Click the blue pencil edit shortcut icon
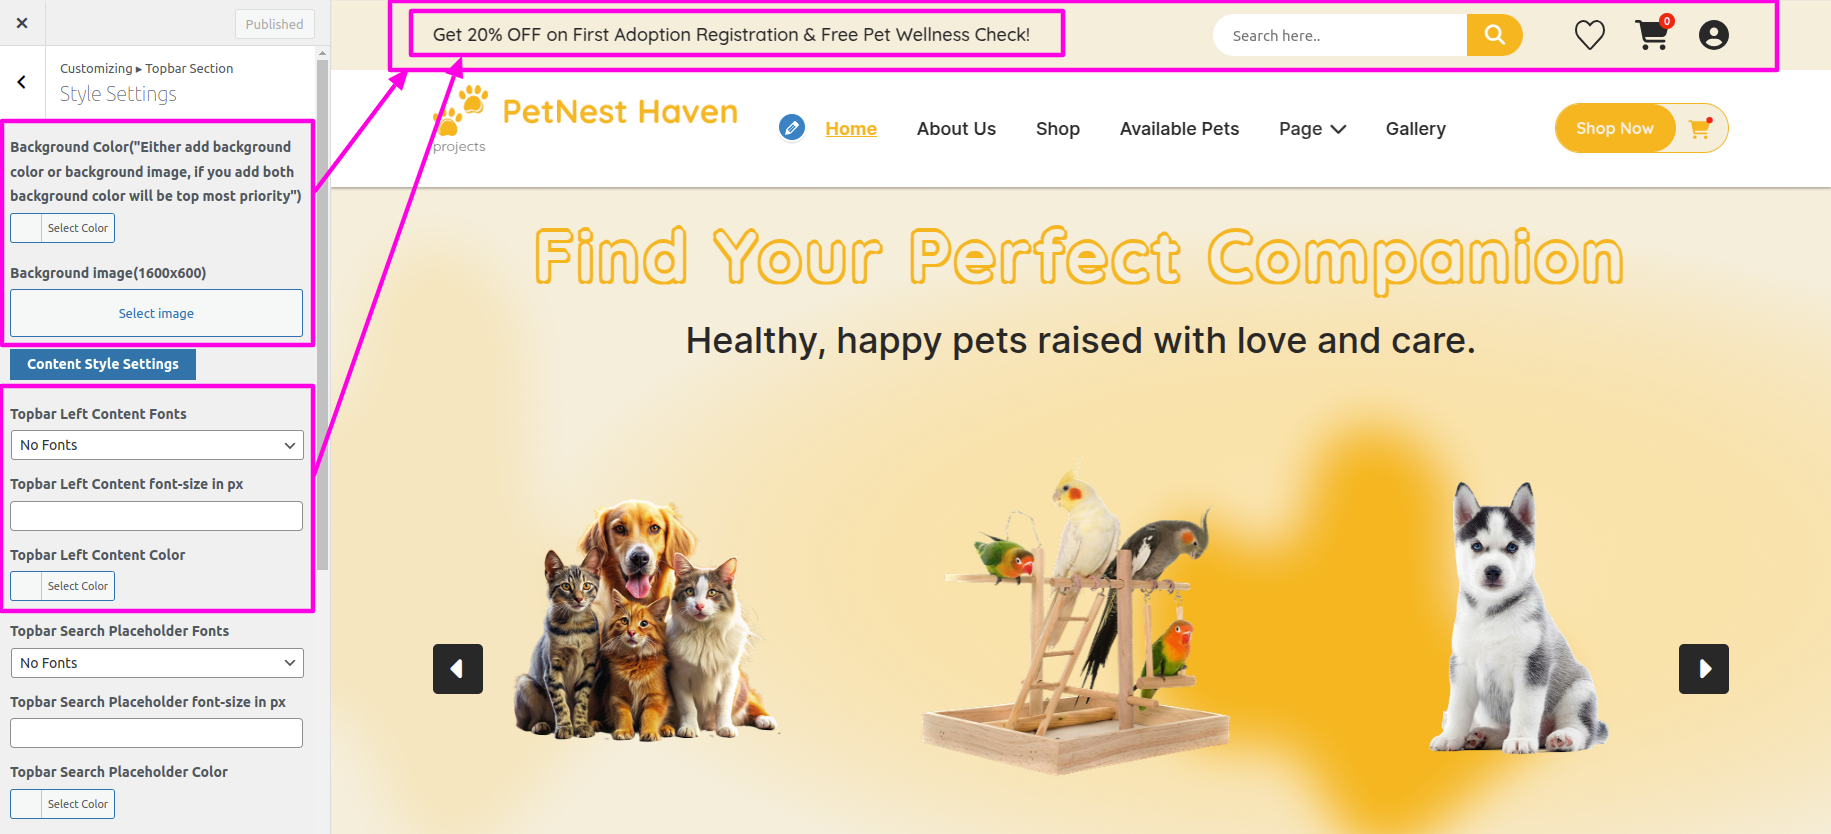 tap(792, 128)
